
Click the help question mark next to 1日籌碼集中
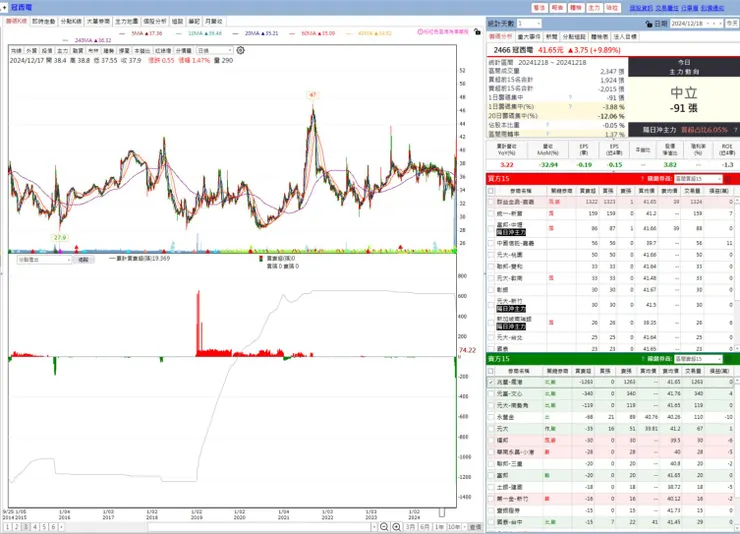tap(570, 98)
